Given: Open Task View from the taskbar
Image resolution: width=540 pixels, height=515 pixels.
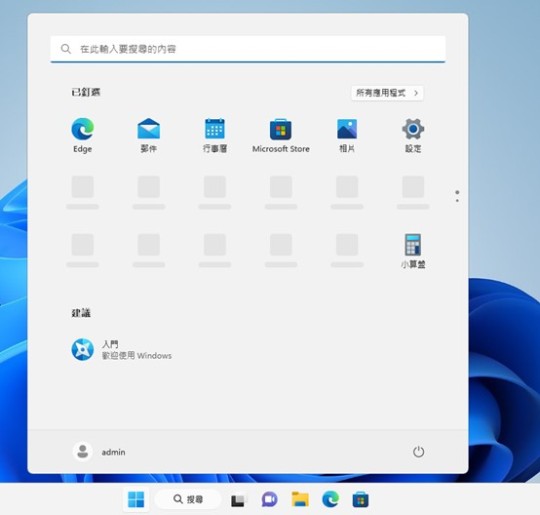Looking at the screenshot, I should click(238, 500).
